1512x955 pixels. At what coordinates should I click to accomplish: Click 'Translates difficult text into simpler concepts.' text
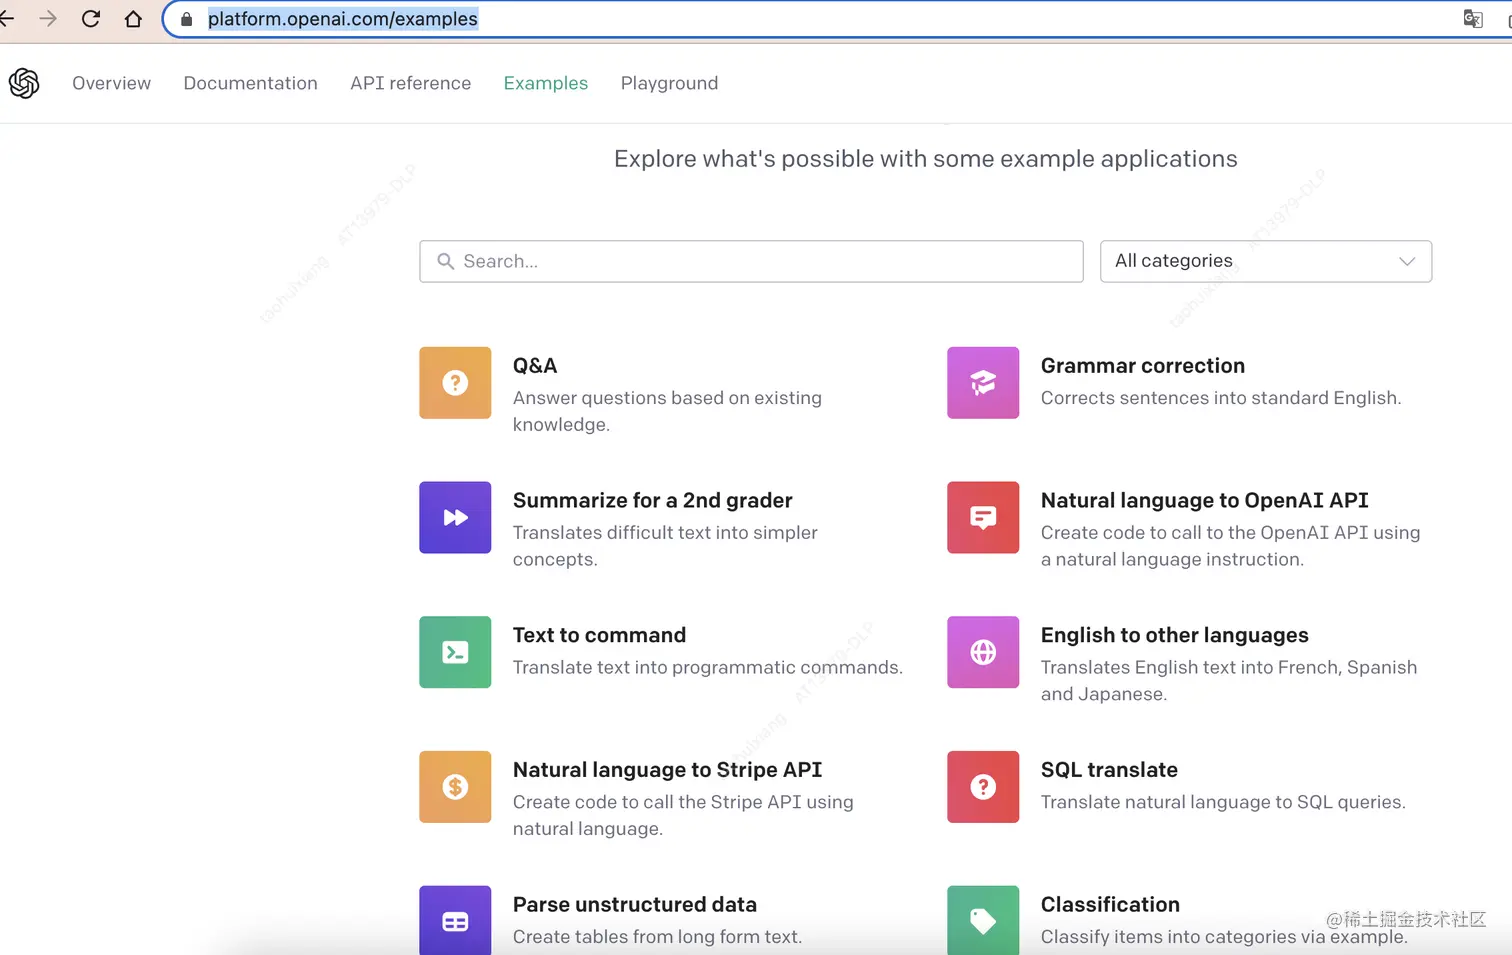(665, 546)
